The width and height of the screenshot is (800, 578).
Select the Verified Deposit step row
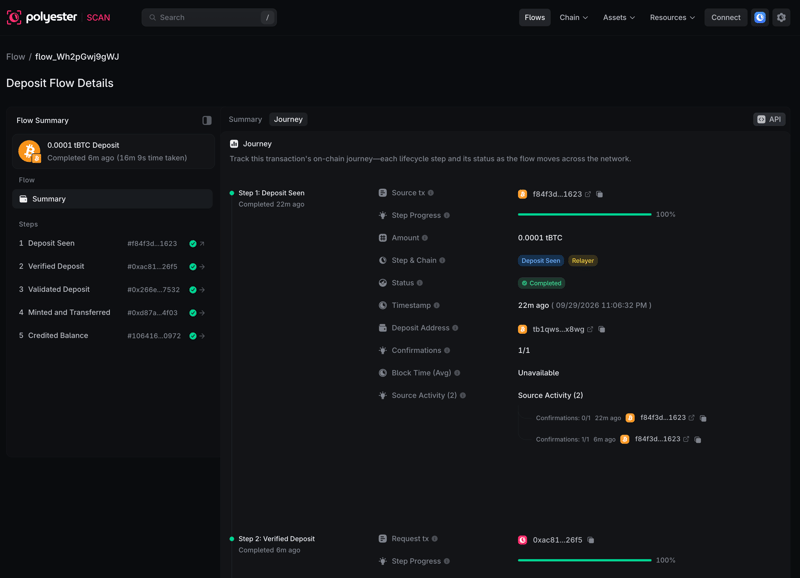[112, 266]
